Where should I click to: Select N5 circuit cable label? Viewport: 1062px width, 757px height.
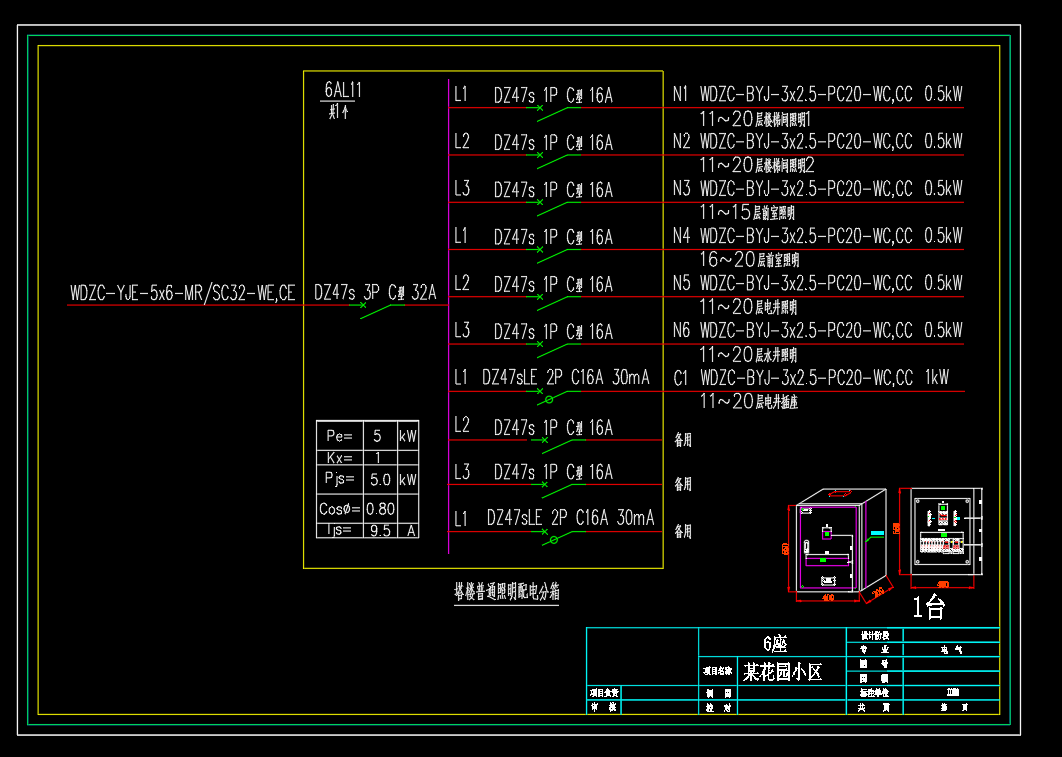click(817, 283)
